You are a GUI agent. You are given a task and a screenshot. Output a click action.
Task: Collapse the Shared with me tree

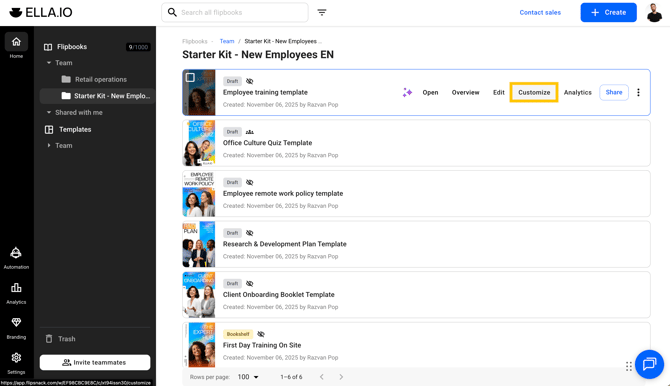pyautogui.click(x=49, y=112)
